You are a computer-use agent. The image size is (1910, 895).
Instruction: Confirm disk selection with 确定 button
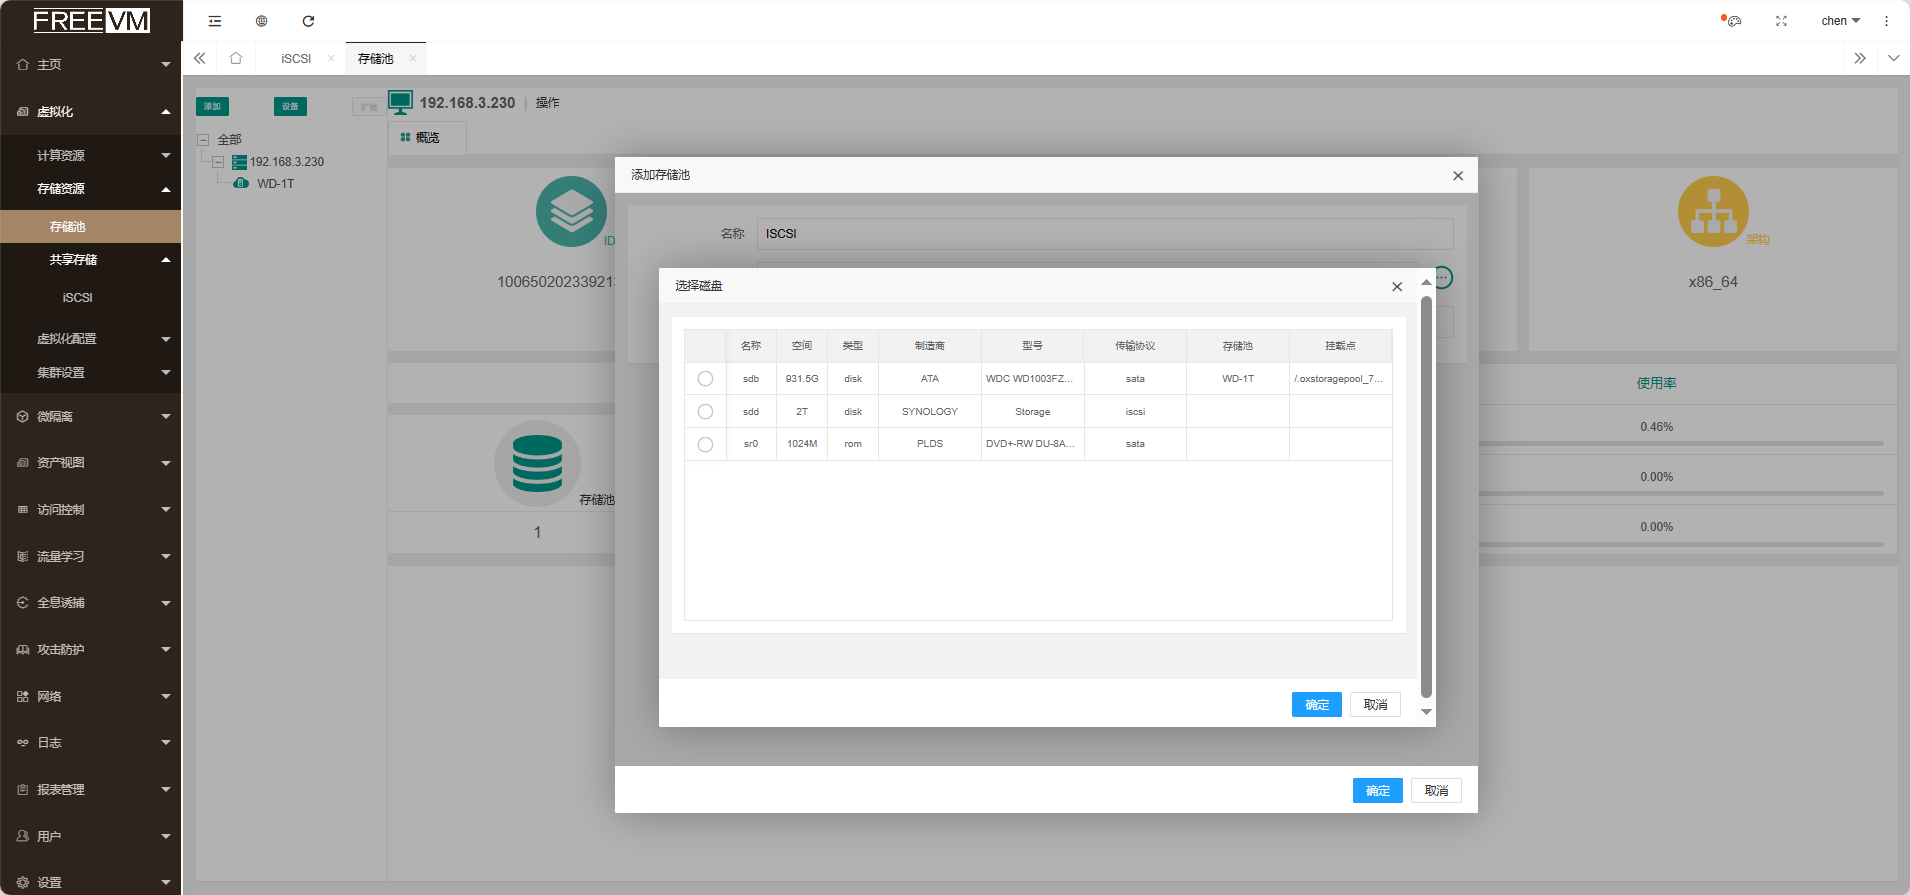click(x=1316, y=705)
